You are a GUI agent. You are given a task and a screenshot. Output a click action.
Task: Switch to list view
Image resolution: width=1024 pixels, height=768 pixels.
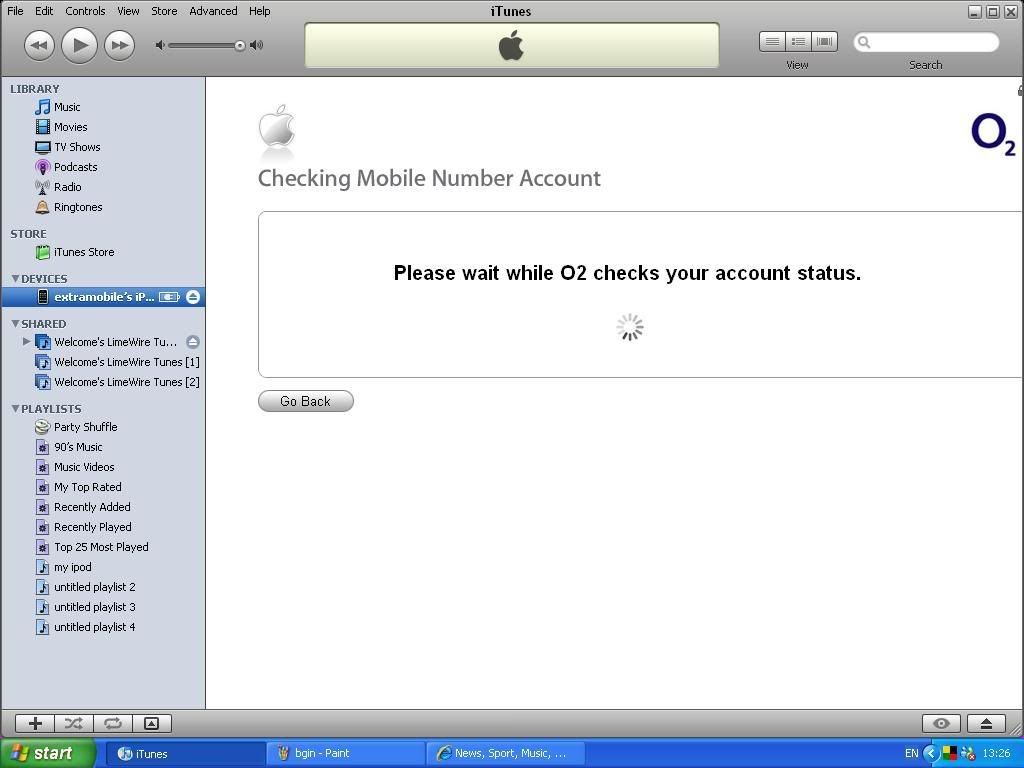pyautogui.click(x=772, y=42)
